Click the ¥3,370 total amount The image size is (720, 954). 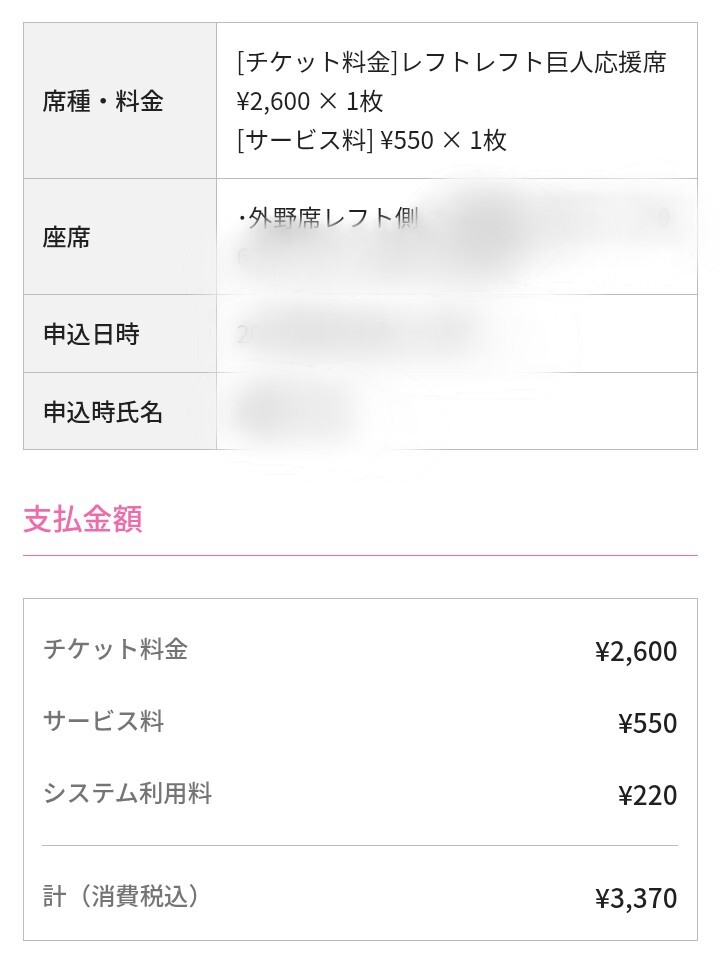[636, 898]
